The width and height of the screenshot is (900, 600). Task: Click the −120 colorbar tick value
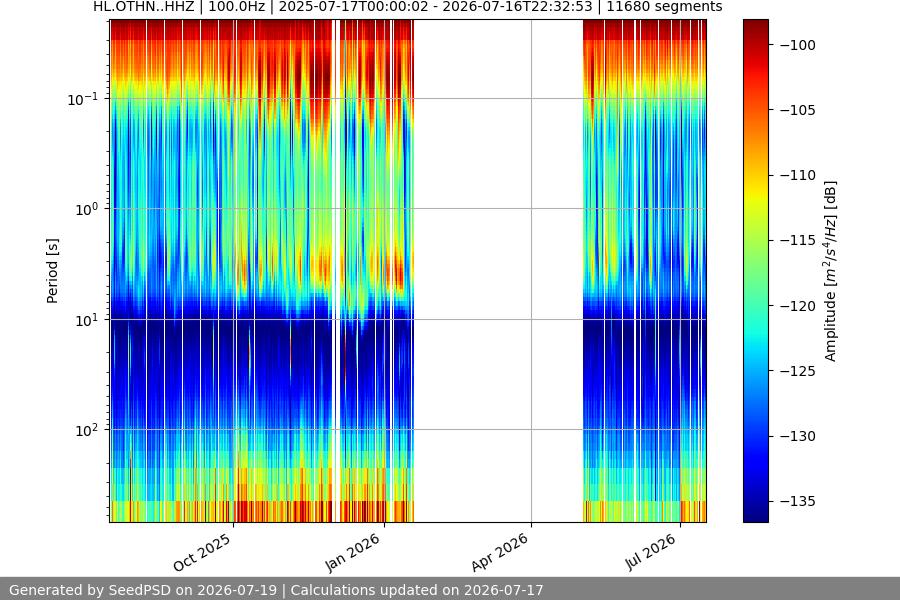click(797, 305)
